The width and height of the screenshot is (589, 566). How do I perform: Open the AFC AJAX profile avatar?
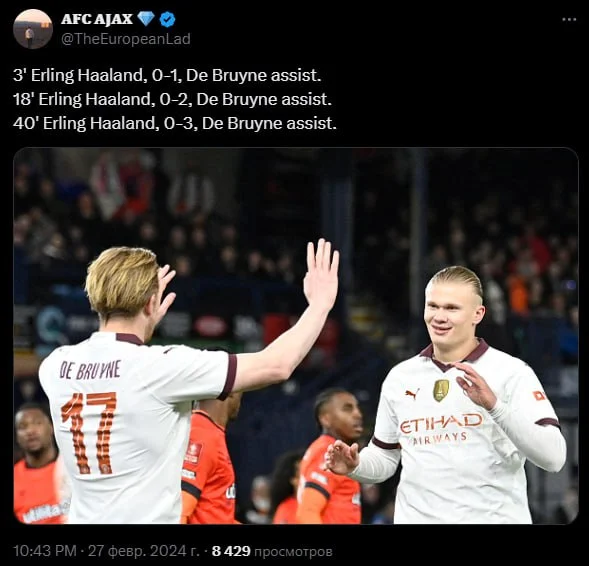click(x=33, y=29)
